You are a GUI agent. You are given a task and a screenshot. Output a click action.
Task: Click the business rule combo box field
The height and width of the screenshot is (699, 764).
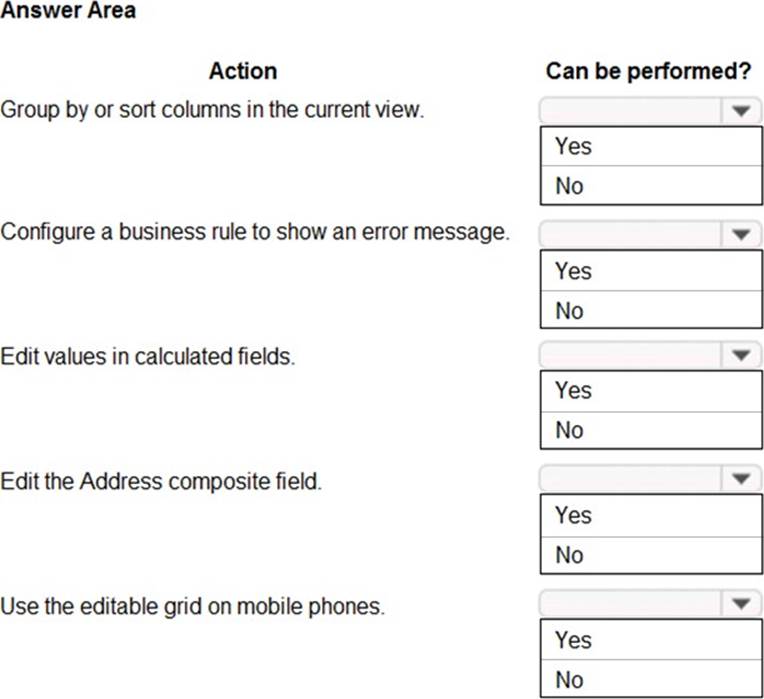pyautogui.click(x=630, y=235)
